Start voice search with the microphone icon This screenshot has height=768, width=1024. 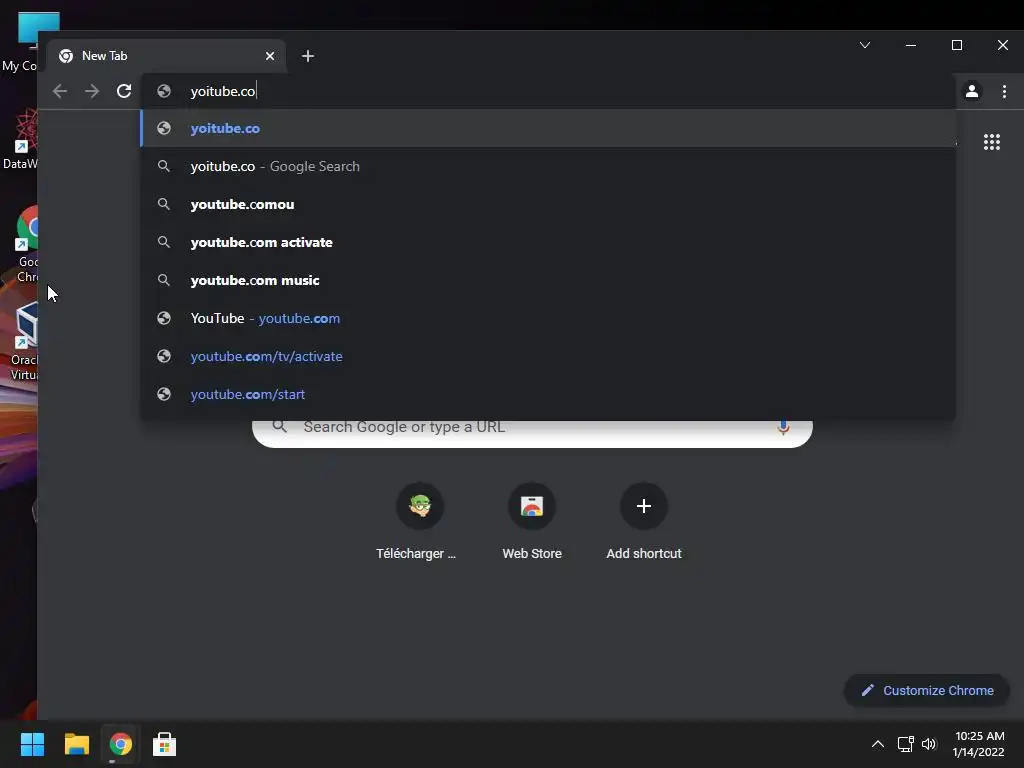[x=783, y=428]
